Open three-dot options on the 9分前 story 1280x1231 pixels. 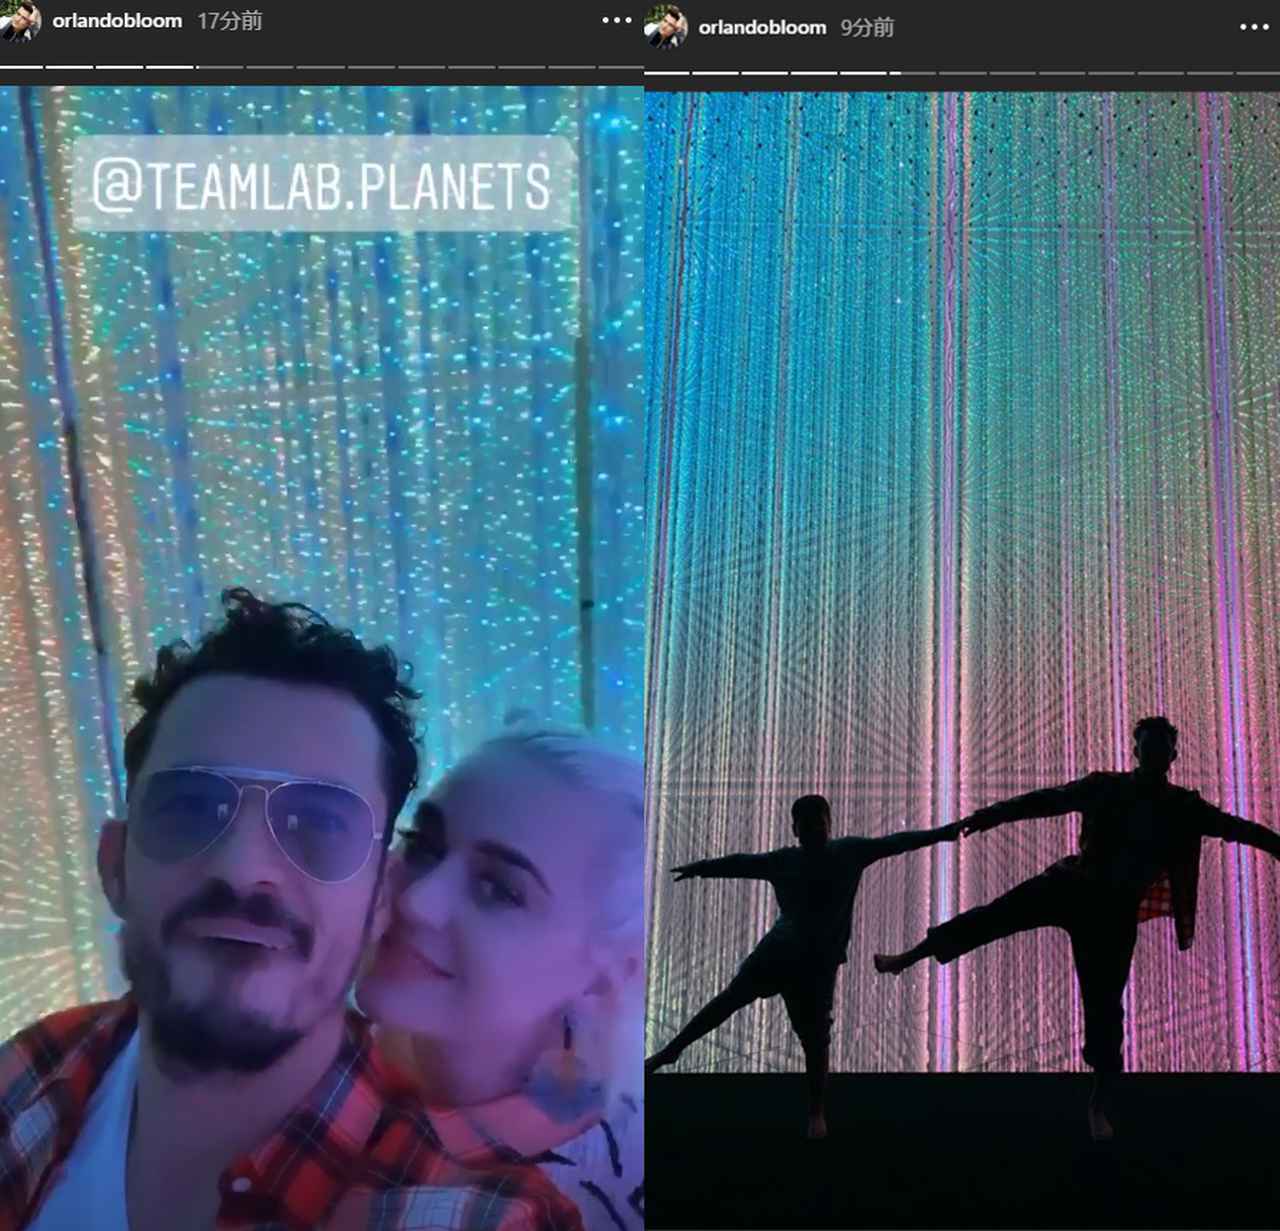point(1254,28)
